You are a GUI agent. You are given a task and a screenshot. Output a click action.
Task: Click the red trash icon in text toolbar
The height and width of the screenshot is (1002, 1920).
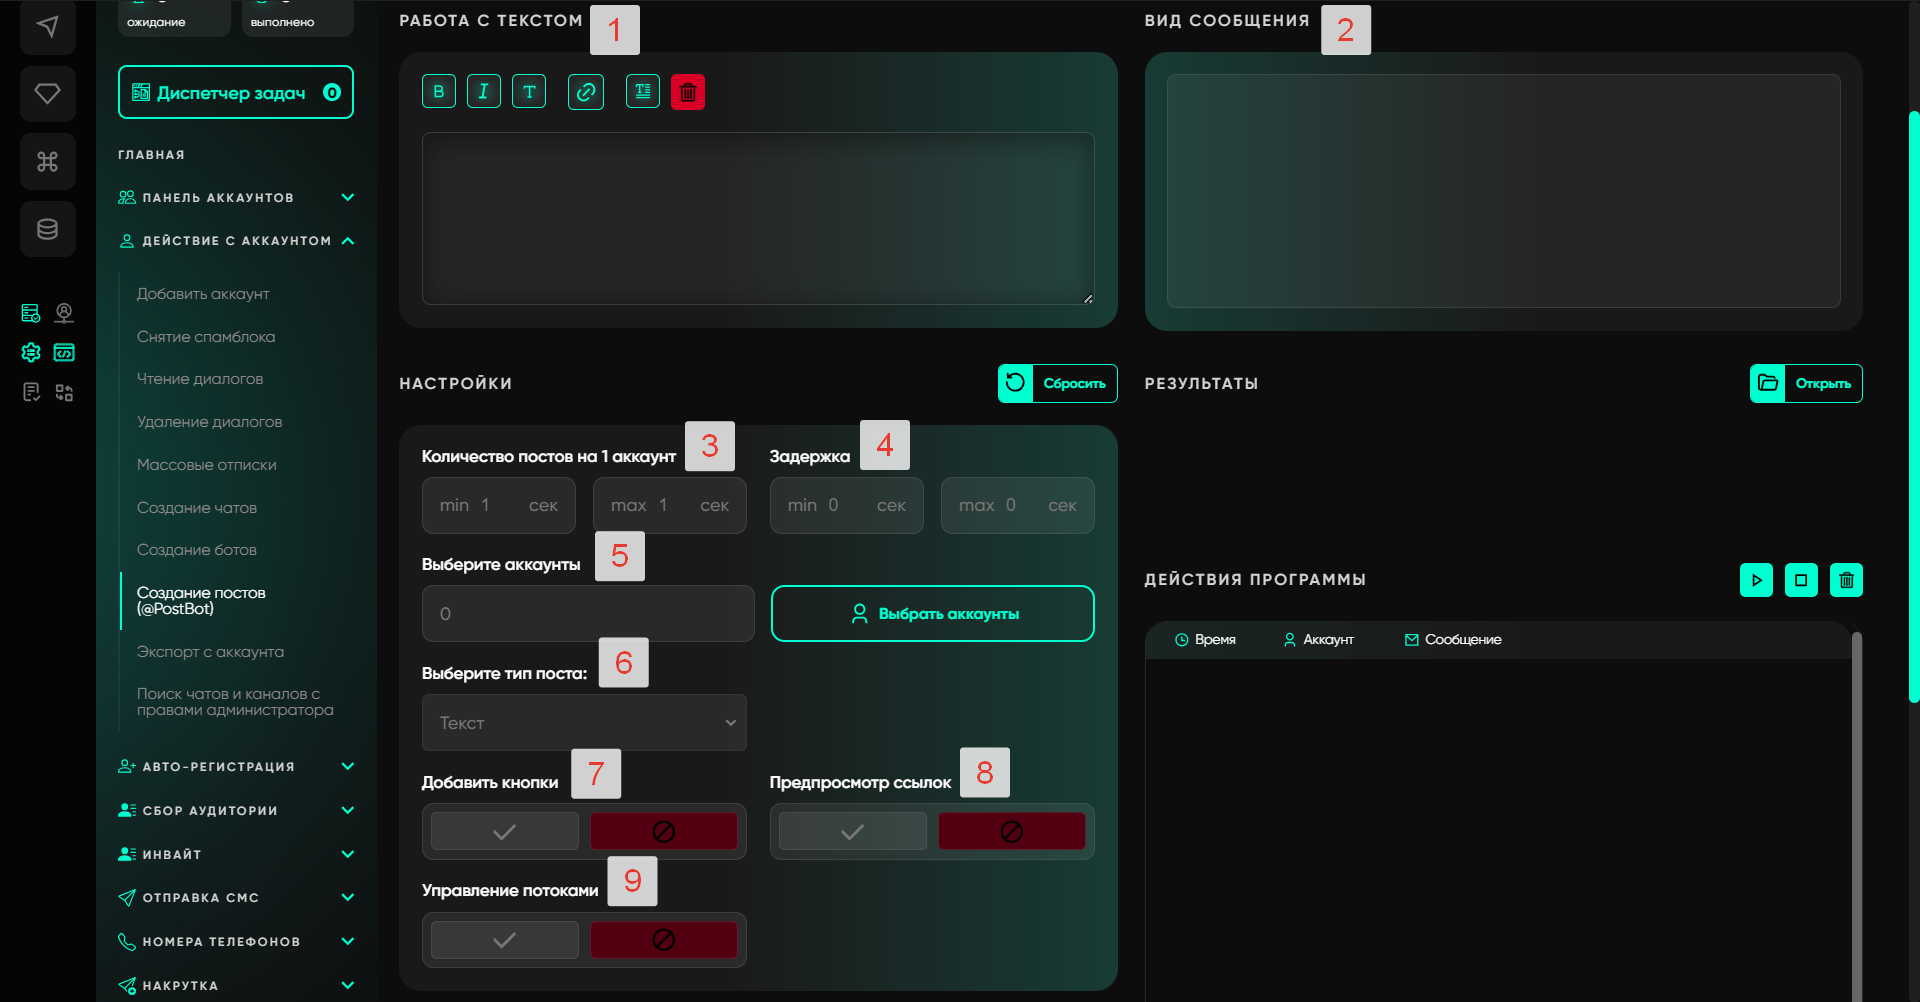pos(688,92)
